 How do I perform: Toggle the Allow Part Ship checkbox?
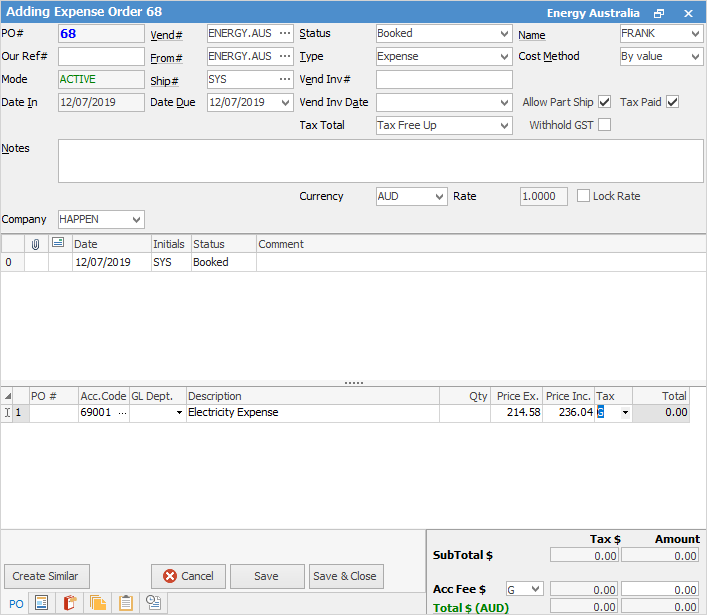click(x=604, y=102)
